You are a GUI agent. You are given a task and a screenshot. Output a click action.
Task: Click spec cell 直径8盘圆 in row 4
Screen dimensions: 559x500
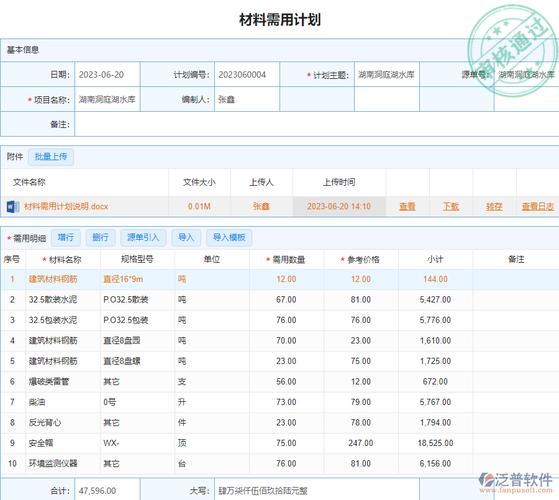coord(122,341)
